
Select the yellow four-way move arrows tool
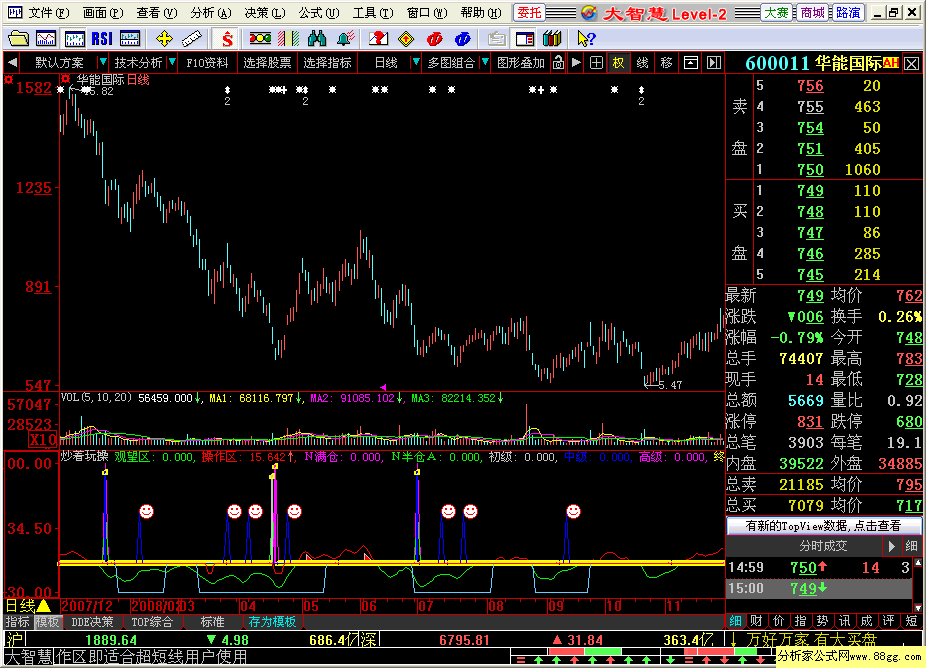164,39
